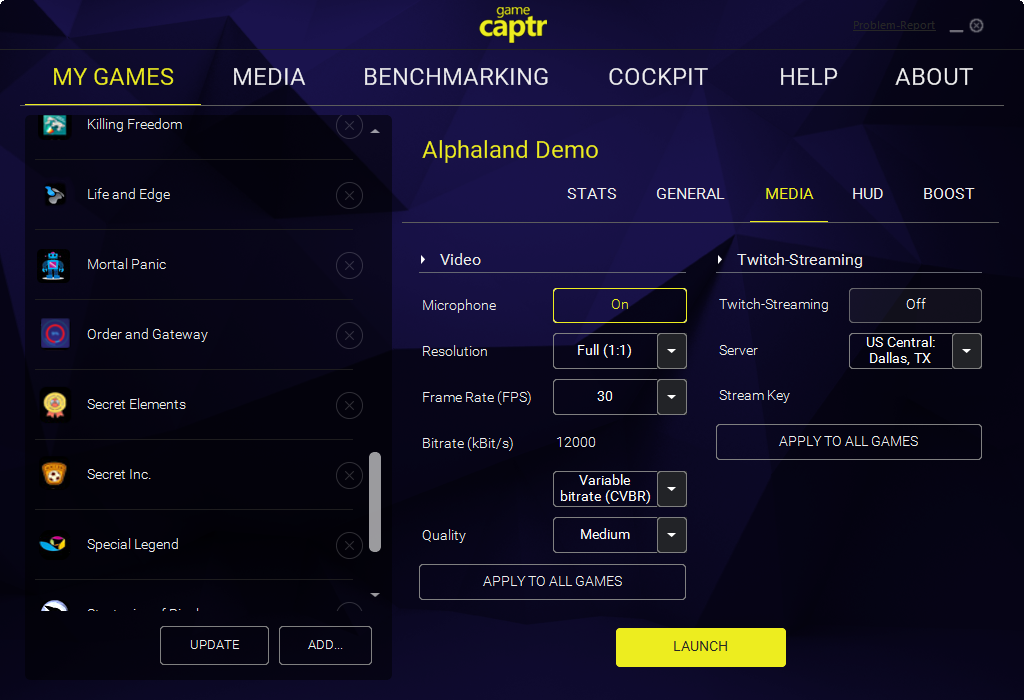This screenshot has width=1024, height=700.
Task: Click the UPDATE button
Action: [x=214, y=645]
